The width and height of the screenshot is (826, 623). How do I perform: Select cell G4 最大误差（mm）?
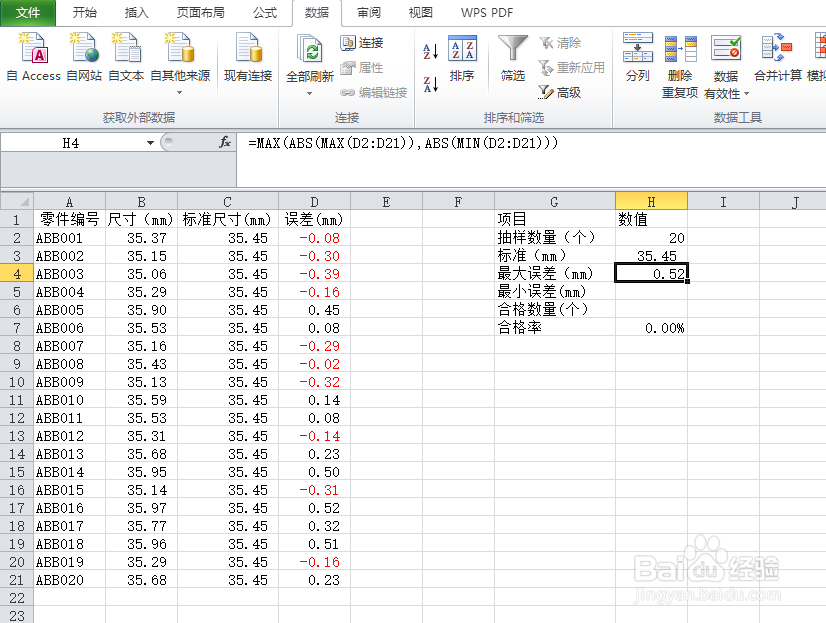(554, 274)
